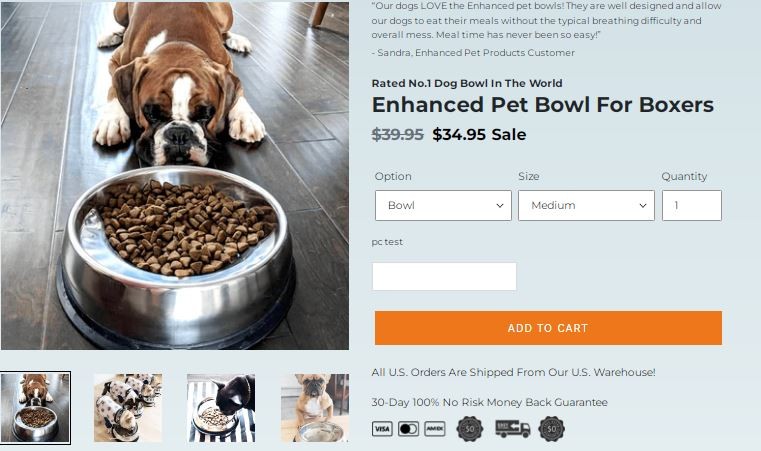Click the Visa payment icon
The width and height of the screenshot is (761, 451).
[382, 429]
